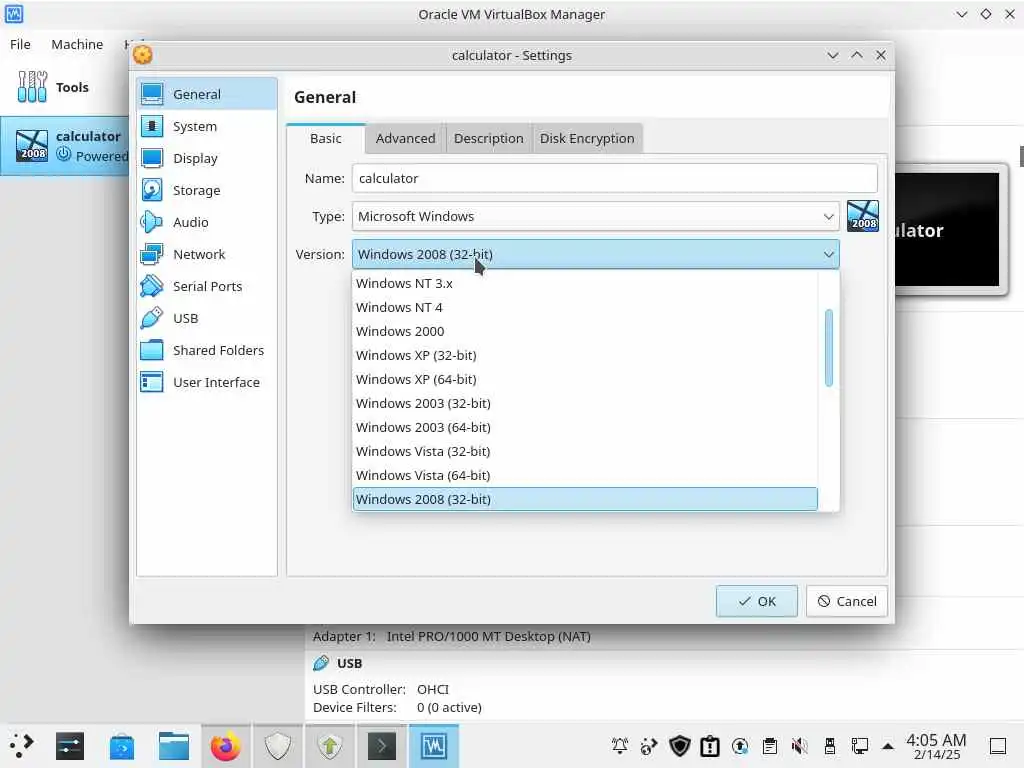This screenshot has width=1024, height=768.
Task: Select the calculator VM in the machine list
Action: (x=65, y=146)
